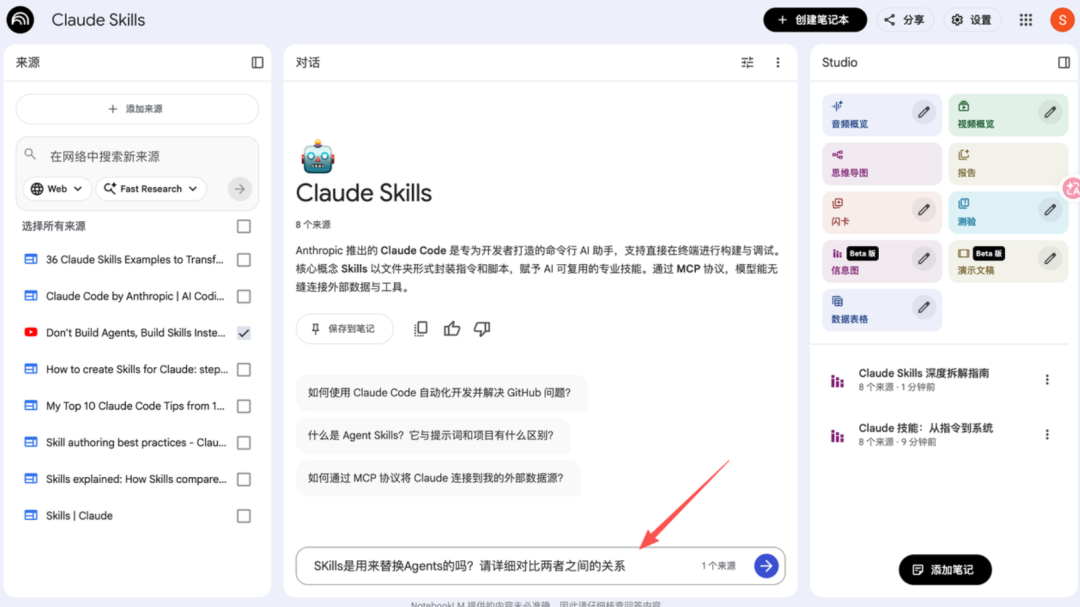Click the Claude Skills robot emoji
The height and width of the screenshot is (607, 1080).
318,156
